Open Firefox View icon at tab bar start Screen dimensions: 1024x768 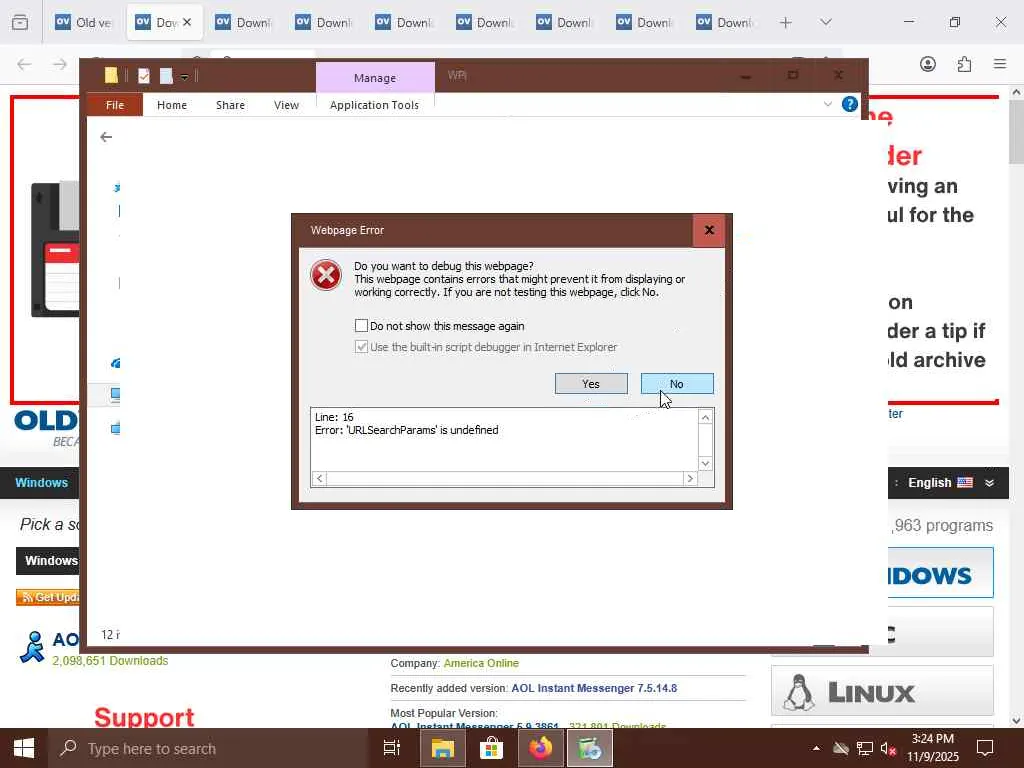coord(20,22)
